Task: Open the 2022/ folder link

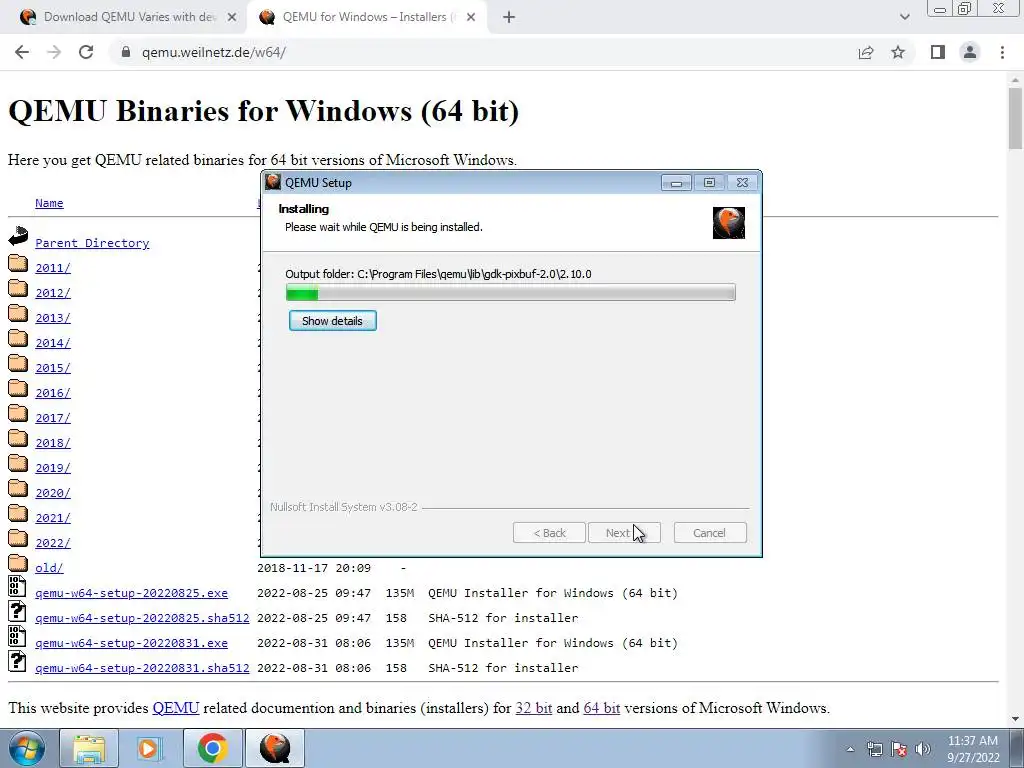Action: tap(53, 543)
